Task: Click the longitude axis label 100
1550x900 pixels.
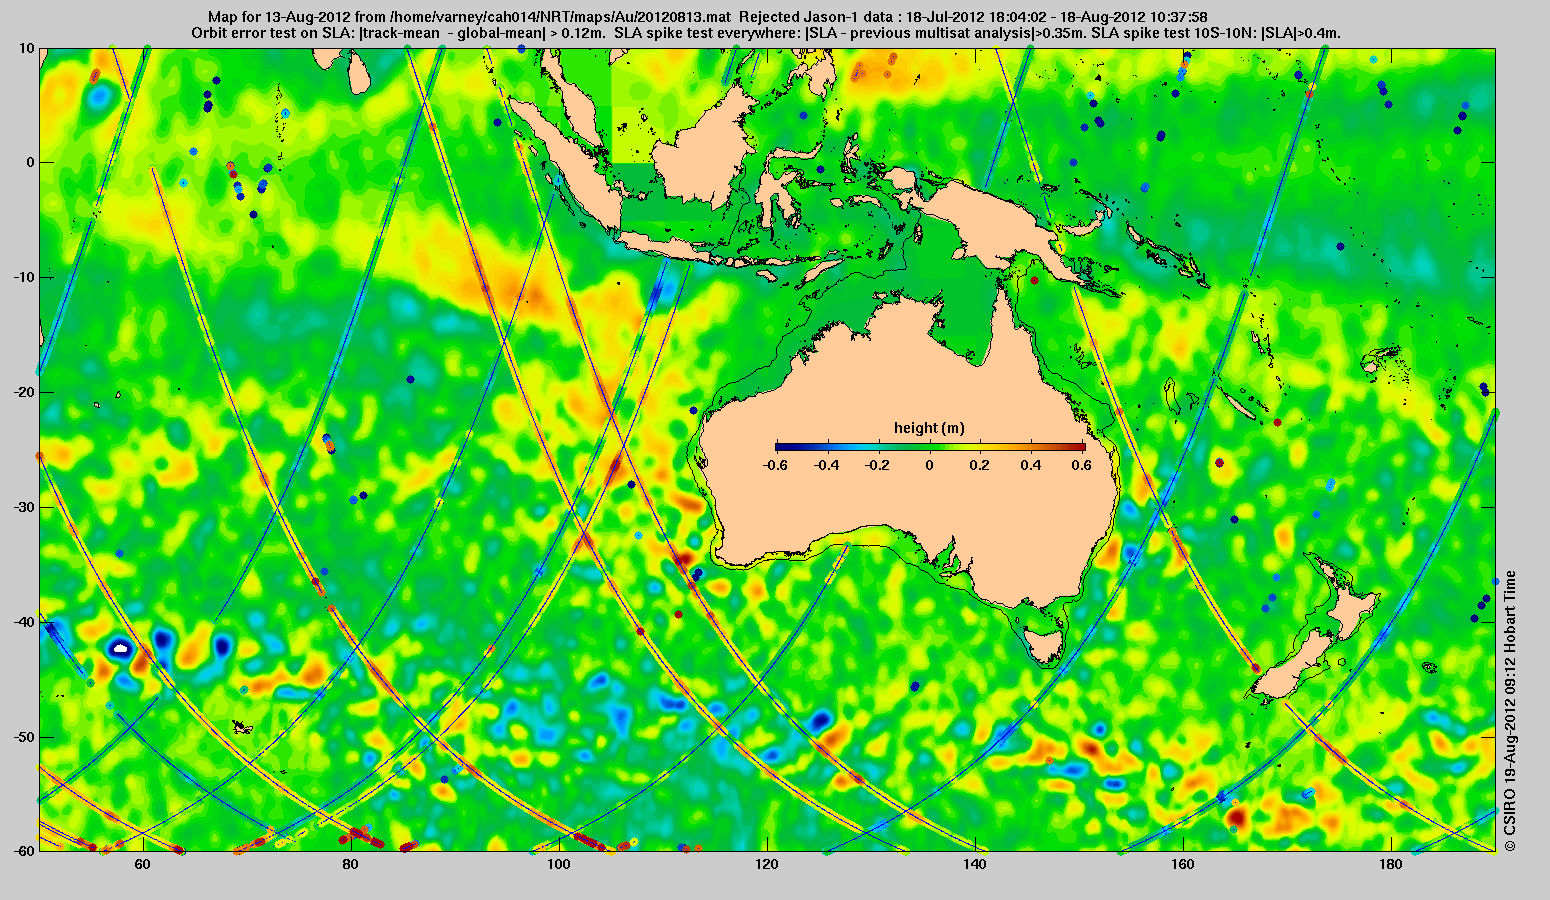Action: pyautogui.click(x=559, y=864)
